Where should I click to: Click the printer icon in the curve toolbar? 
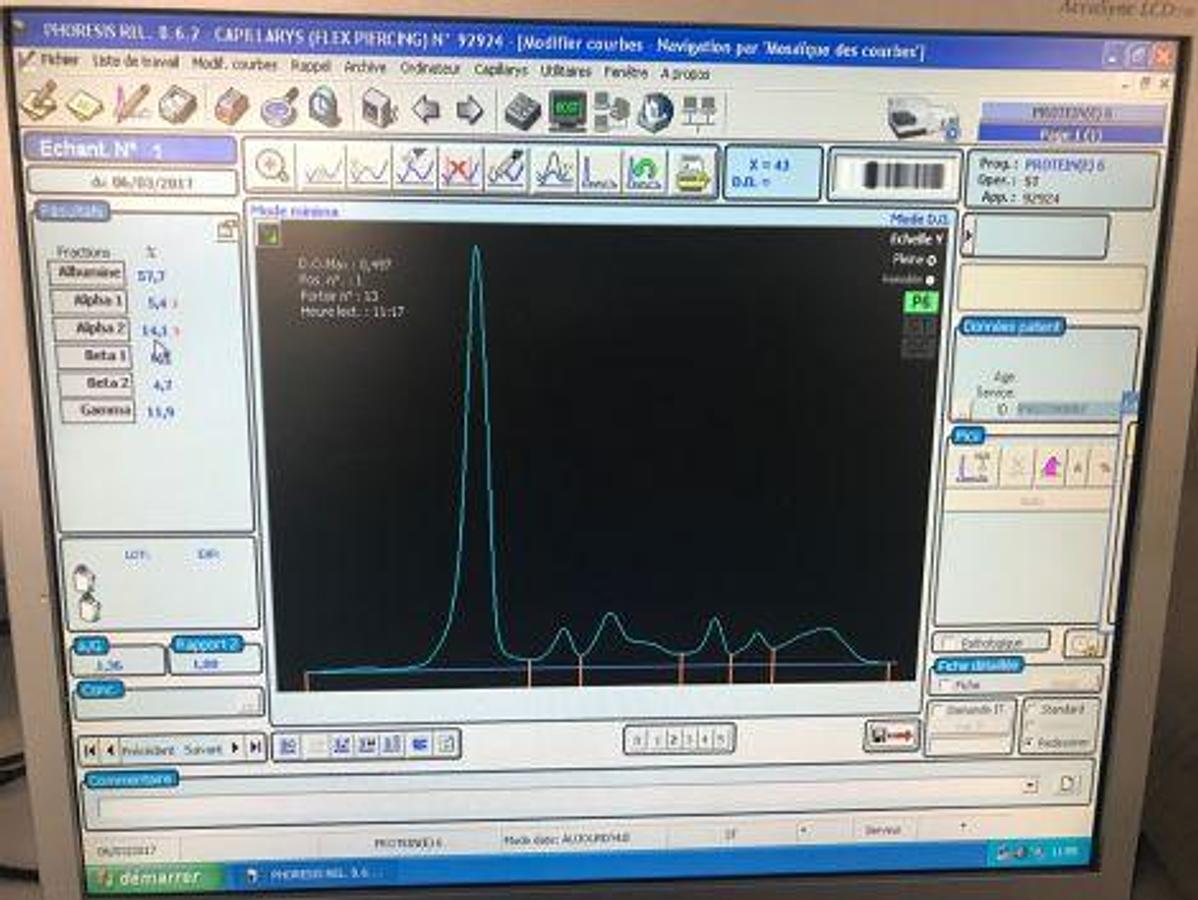point(692,171)
